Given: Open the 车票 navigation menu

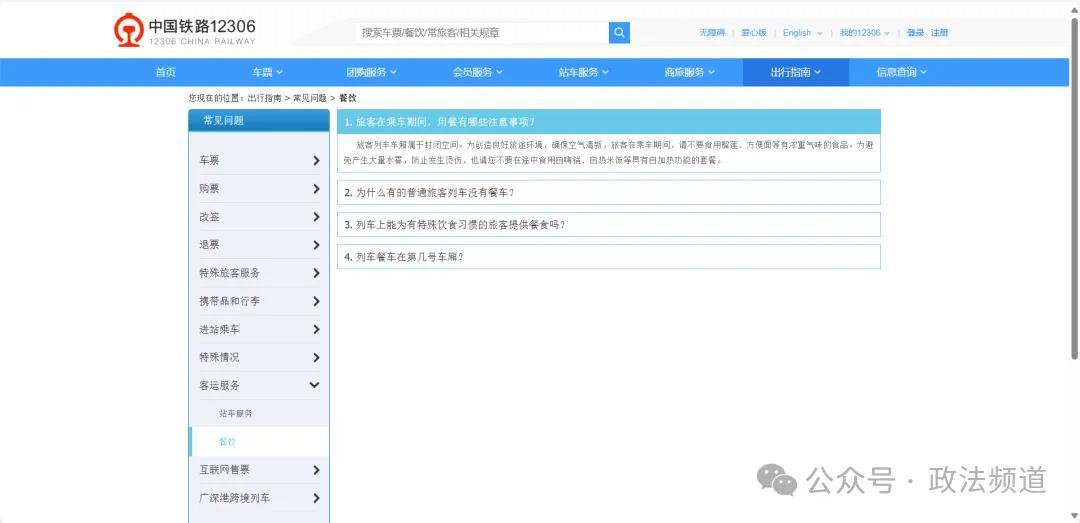Looking at the screenshot, I should point(267,72).
